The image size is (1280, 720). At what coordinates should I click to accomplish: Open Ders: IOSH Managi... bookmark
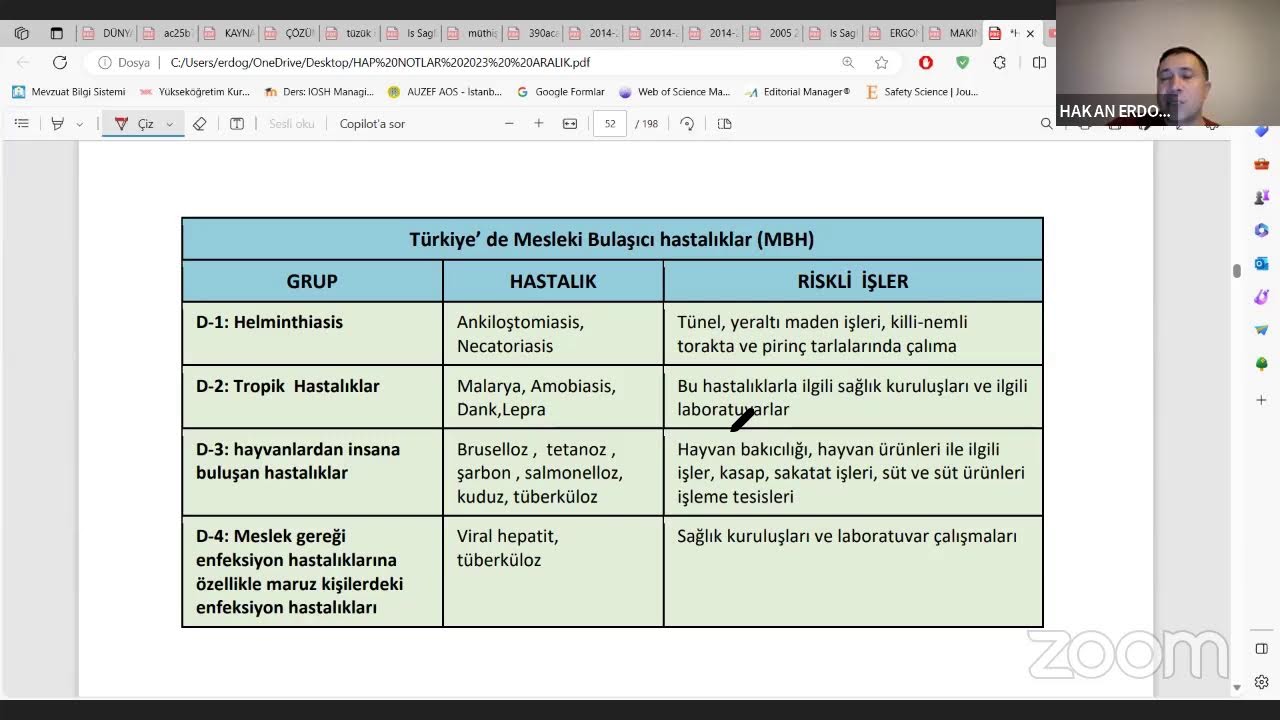click(319, 92)
